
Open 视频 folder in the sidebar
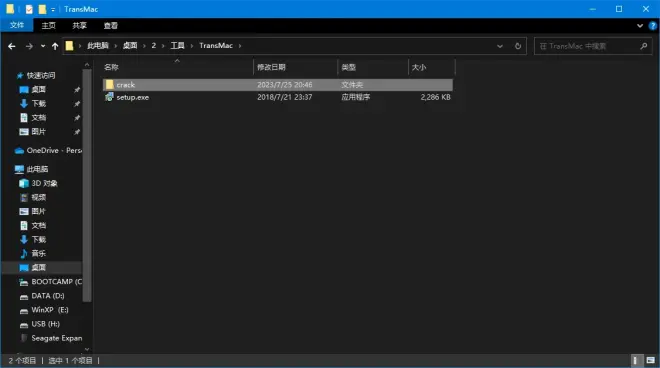click(x=38, y=197)
